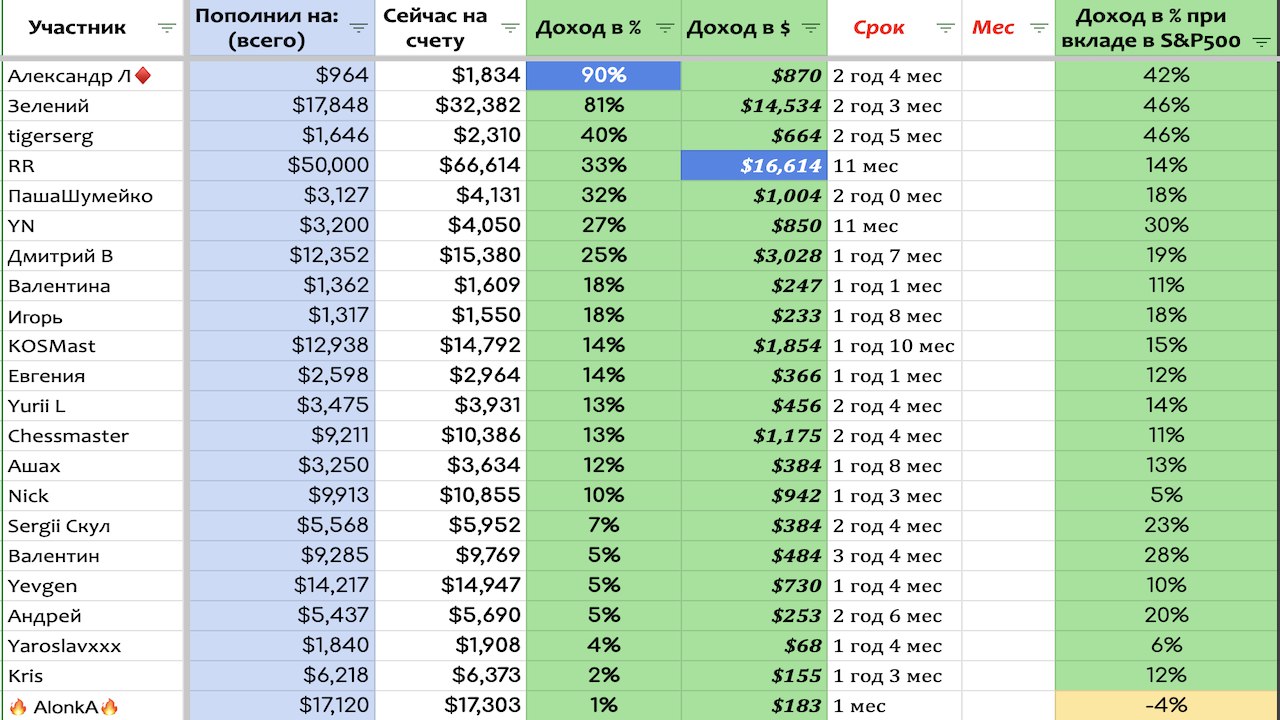Open filter icon for S&P500 income column
Screen dimensions: 1280x720
[x=1262, y=42]
